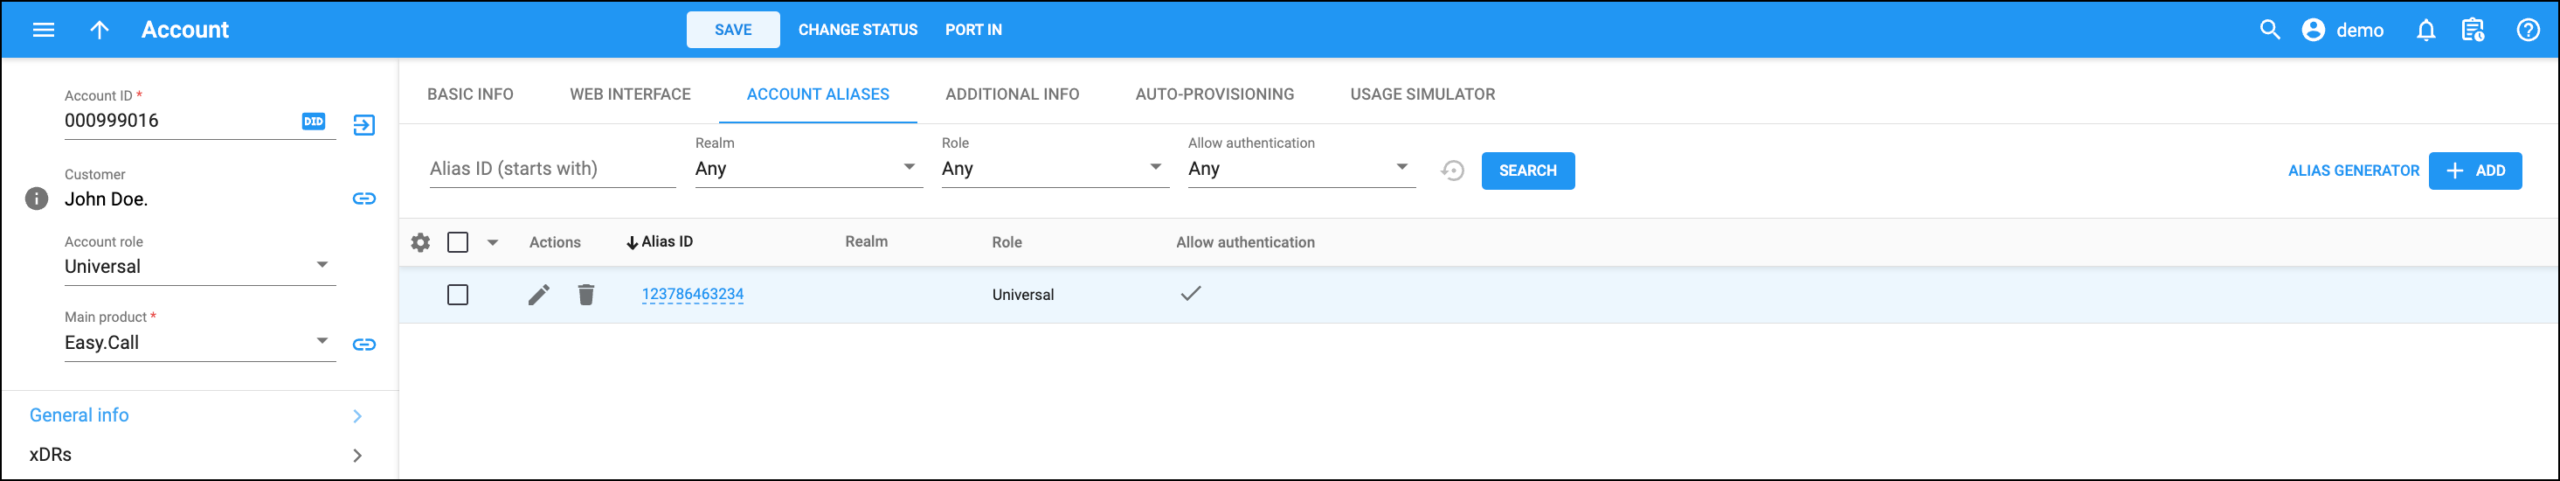
Task: Open the global search magnifier icon
Action: click(x=2270, y=30)
